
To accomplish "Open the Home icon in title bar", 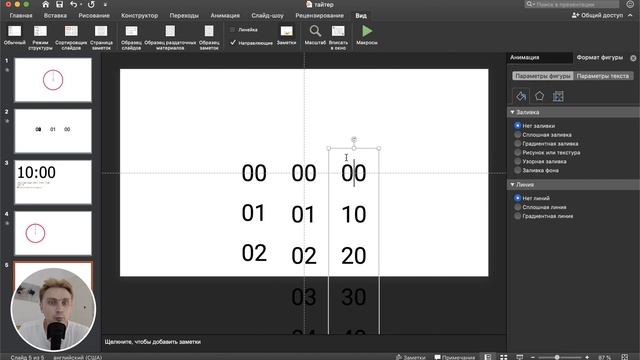I will click(45, 4).
